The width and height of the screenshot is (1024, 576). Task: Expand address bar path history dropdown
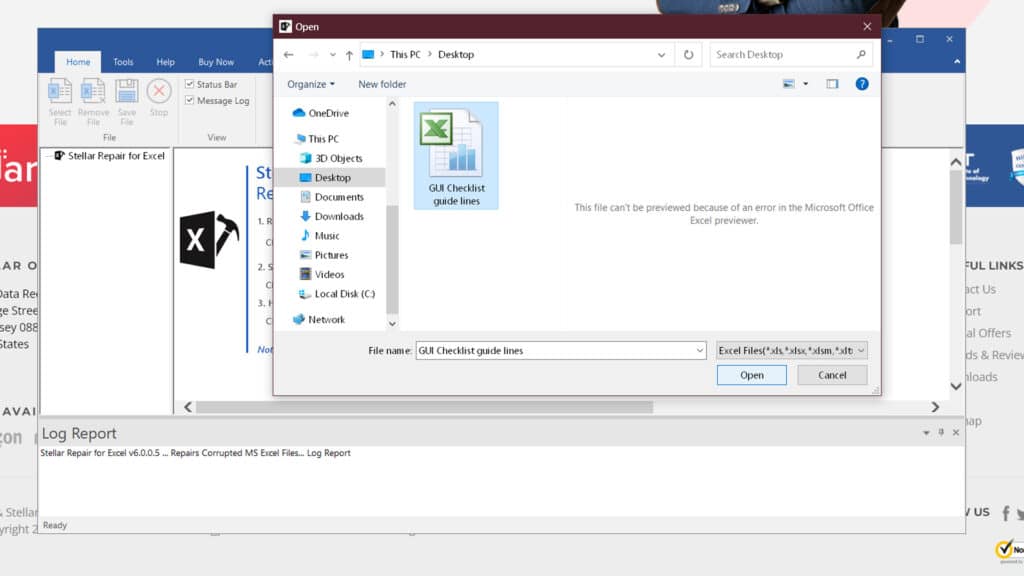click(662, 55)
